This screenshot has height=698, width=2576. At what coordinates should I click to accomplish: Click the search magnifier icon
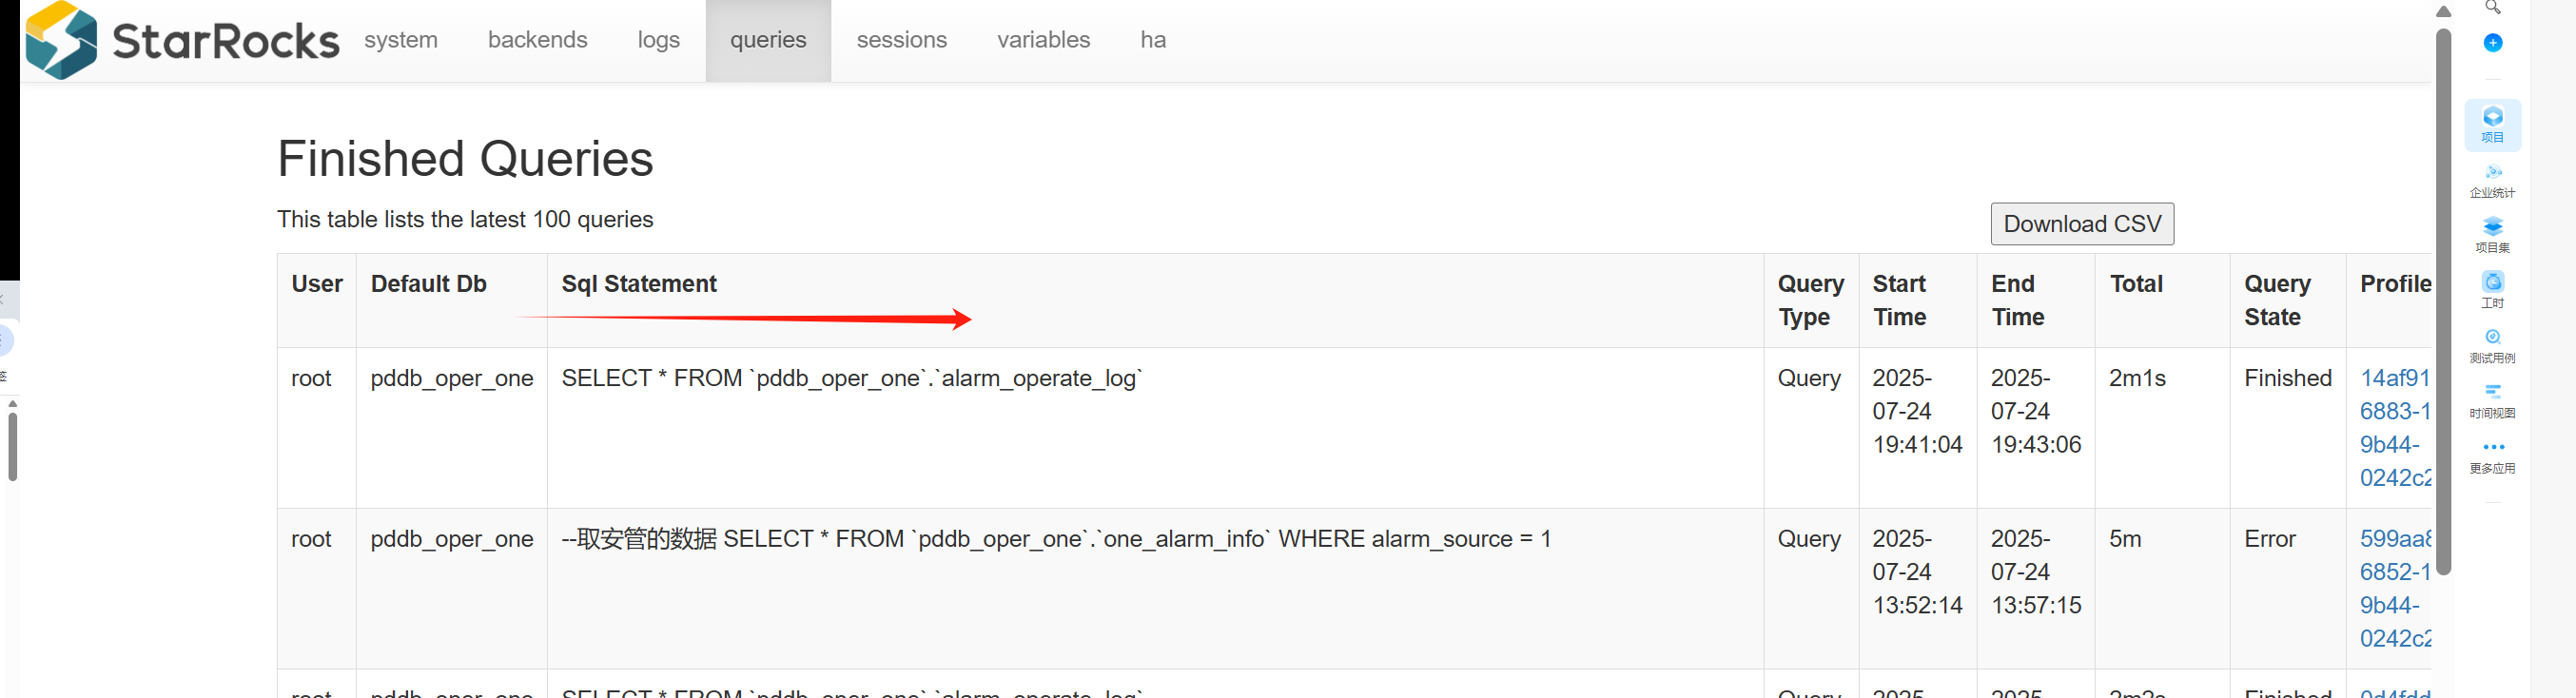pos(2492,8)
